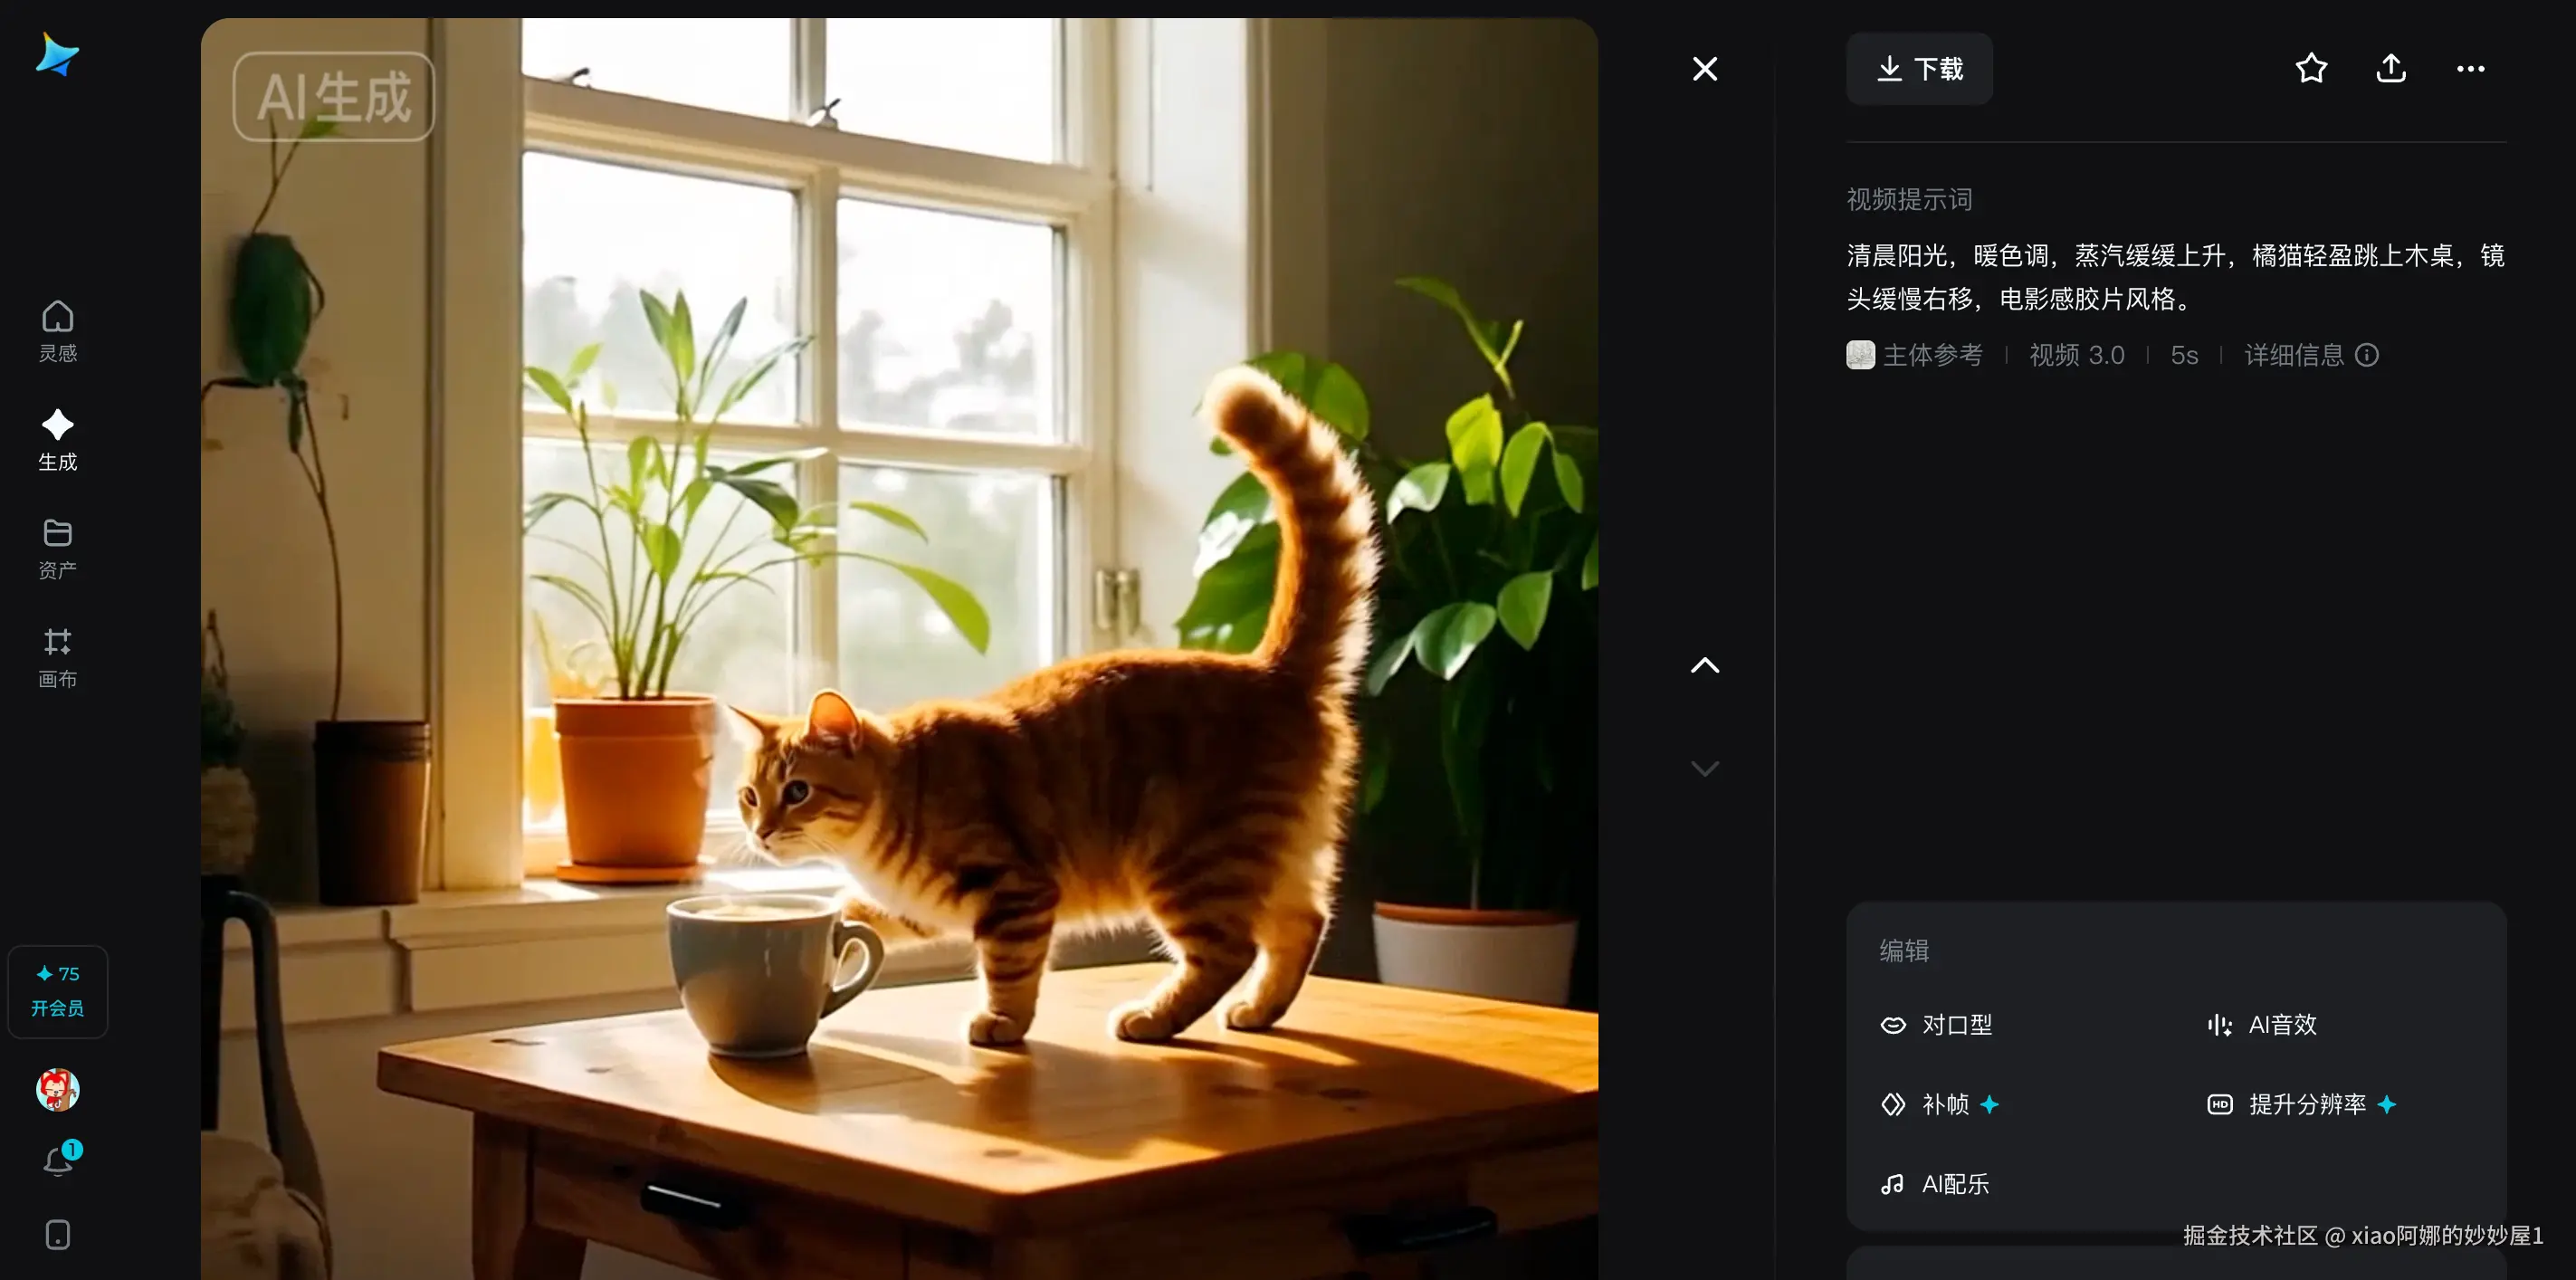Click the 主体参考 reference thumbnail
This screenshot has width=2576, height=1280.
click(1860, 355)
